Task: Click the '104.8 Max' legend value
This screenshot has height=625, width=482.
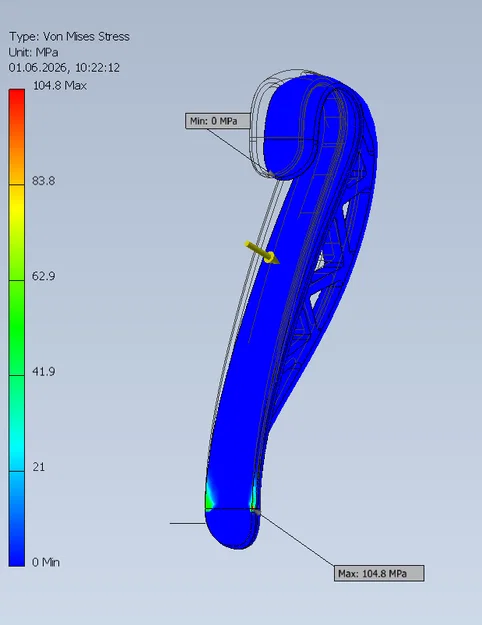Action: [60, 85]
